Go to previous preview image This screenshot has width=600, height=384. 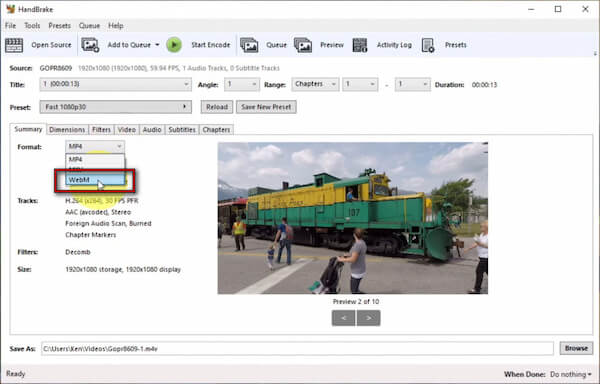[x=343, y=318]
